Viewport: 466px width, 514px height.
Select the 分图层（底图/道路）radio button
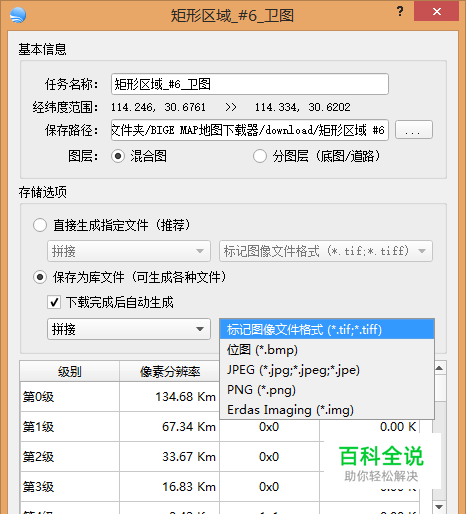[260, 156]
